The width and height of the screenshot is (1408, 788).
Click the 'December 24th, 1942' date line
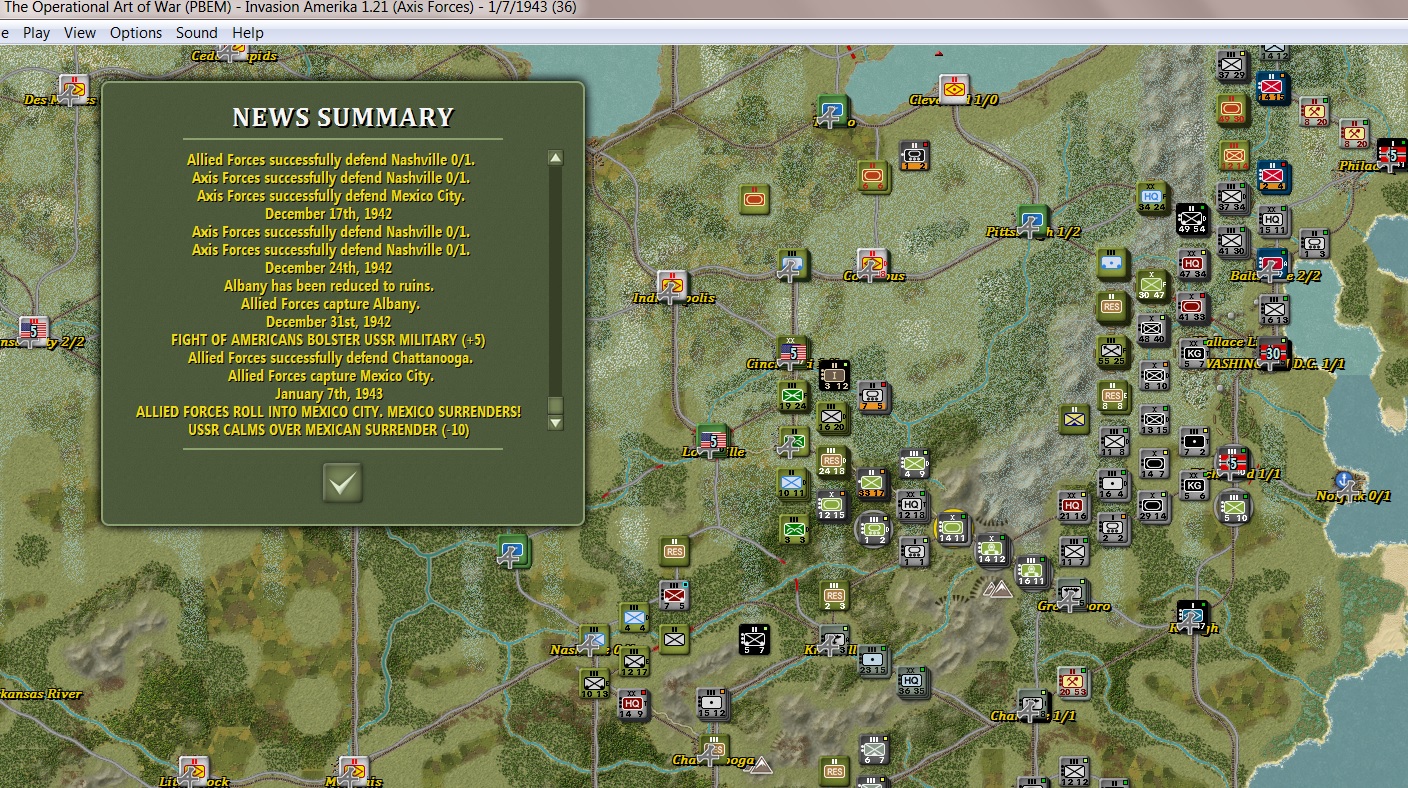pos(329,268)
